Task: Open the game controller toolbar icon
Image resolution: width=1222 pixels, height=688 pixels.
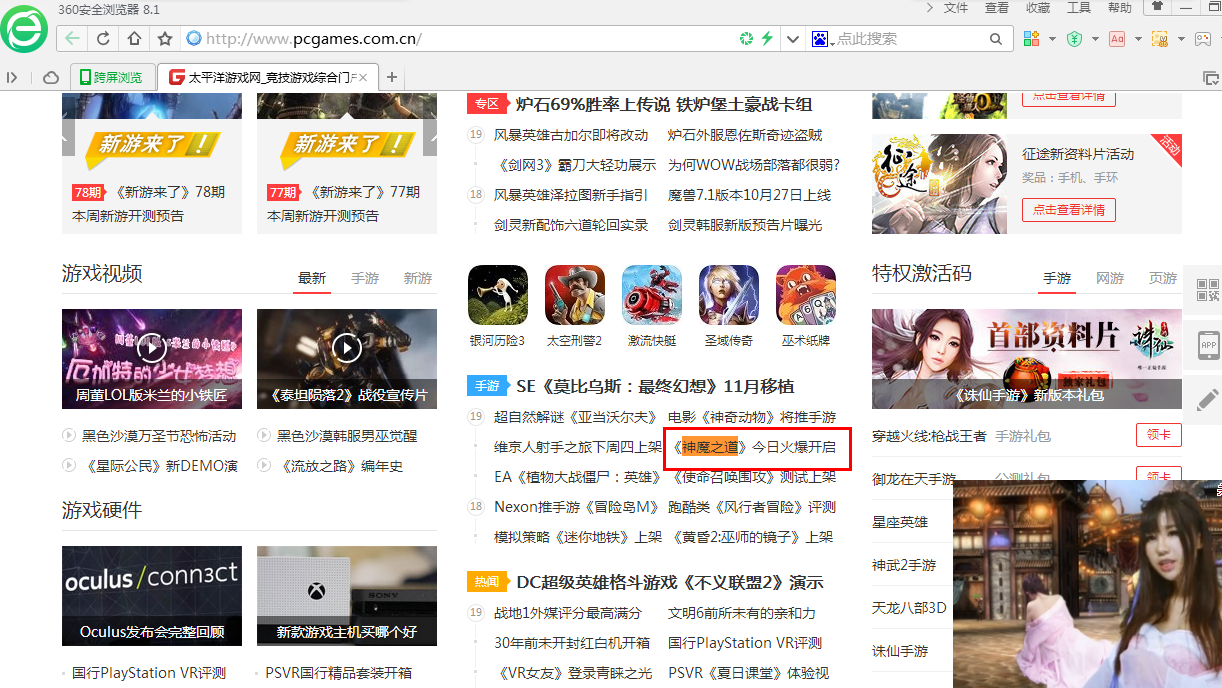Action: point(1202,39)
